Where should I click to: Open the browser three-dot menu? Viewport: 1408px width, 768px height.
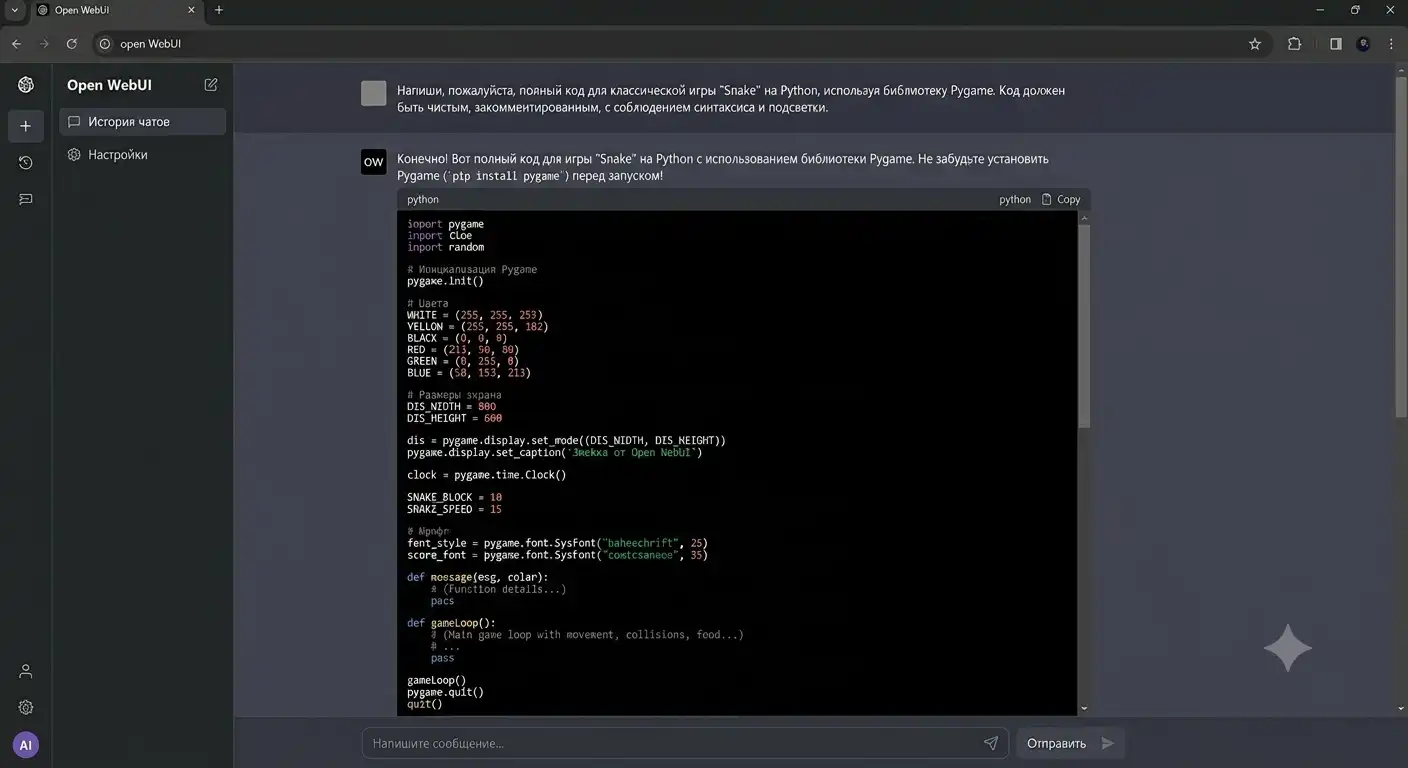(x=1392, y=44)
